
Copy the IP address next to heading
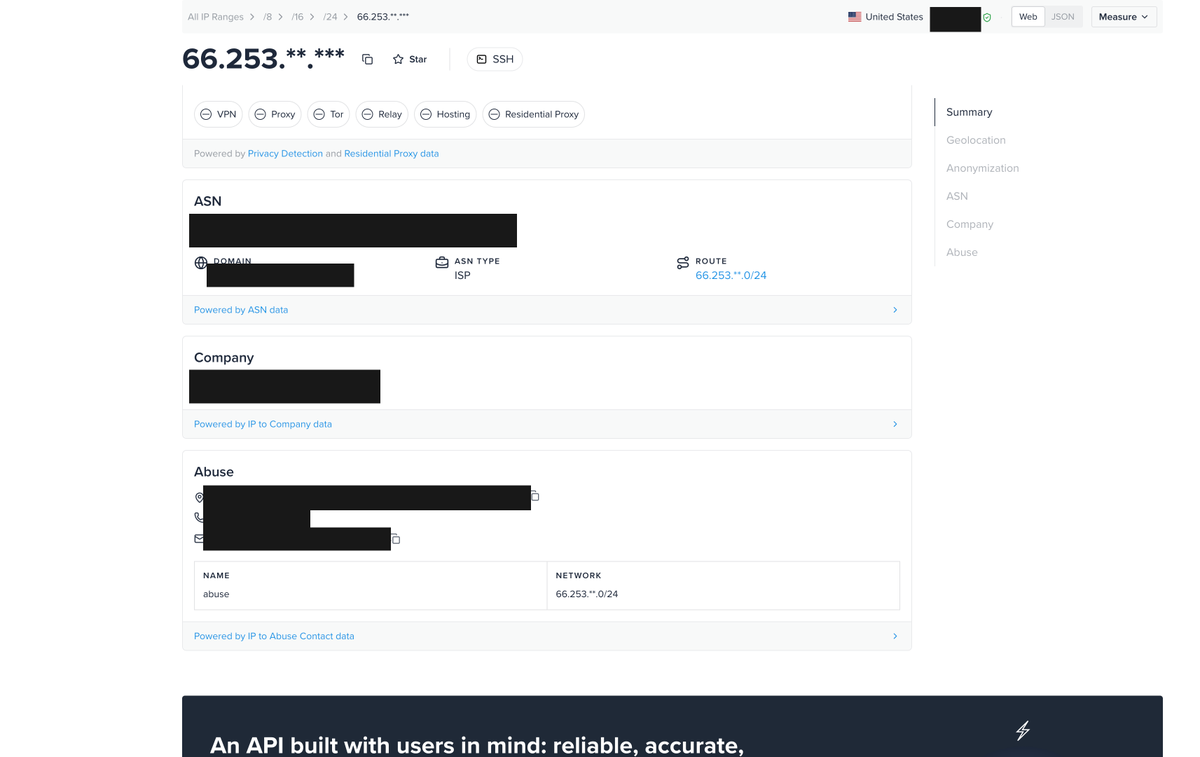pyautogui.click(x=367, y=59)
